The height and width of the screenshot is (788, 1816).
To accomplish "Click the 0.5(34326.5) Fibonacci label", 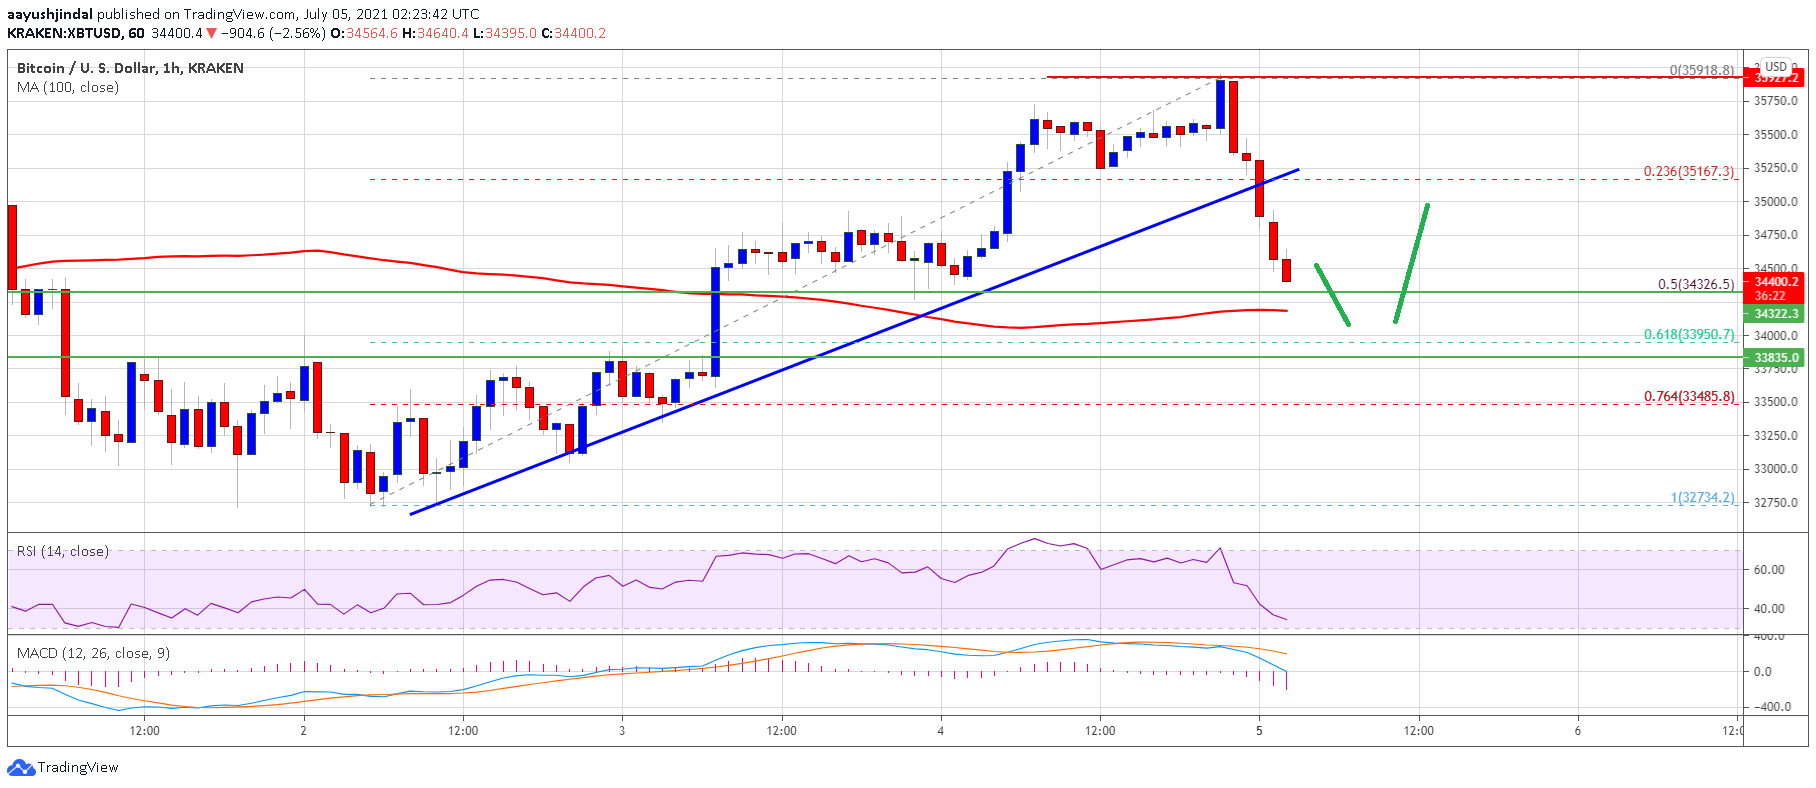I will click(1696, 284).
